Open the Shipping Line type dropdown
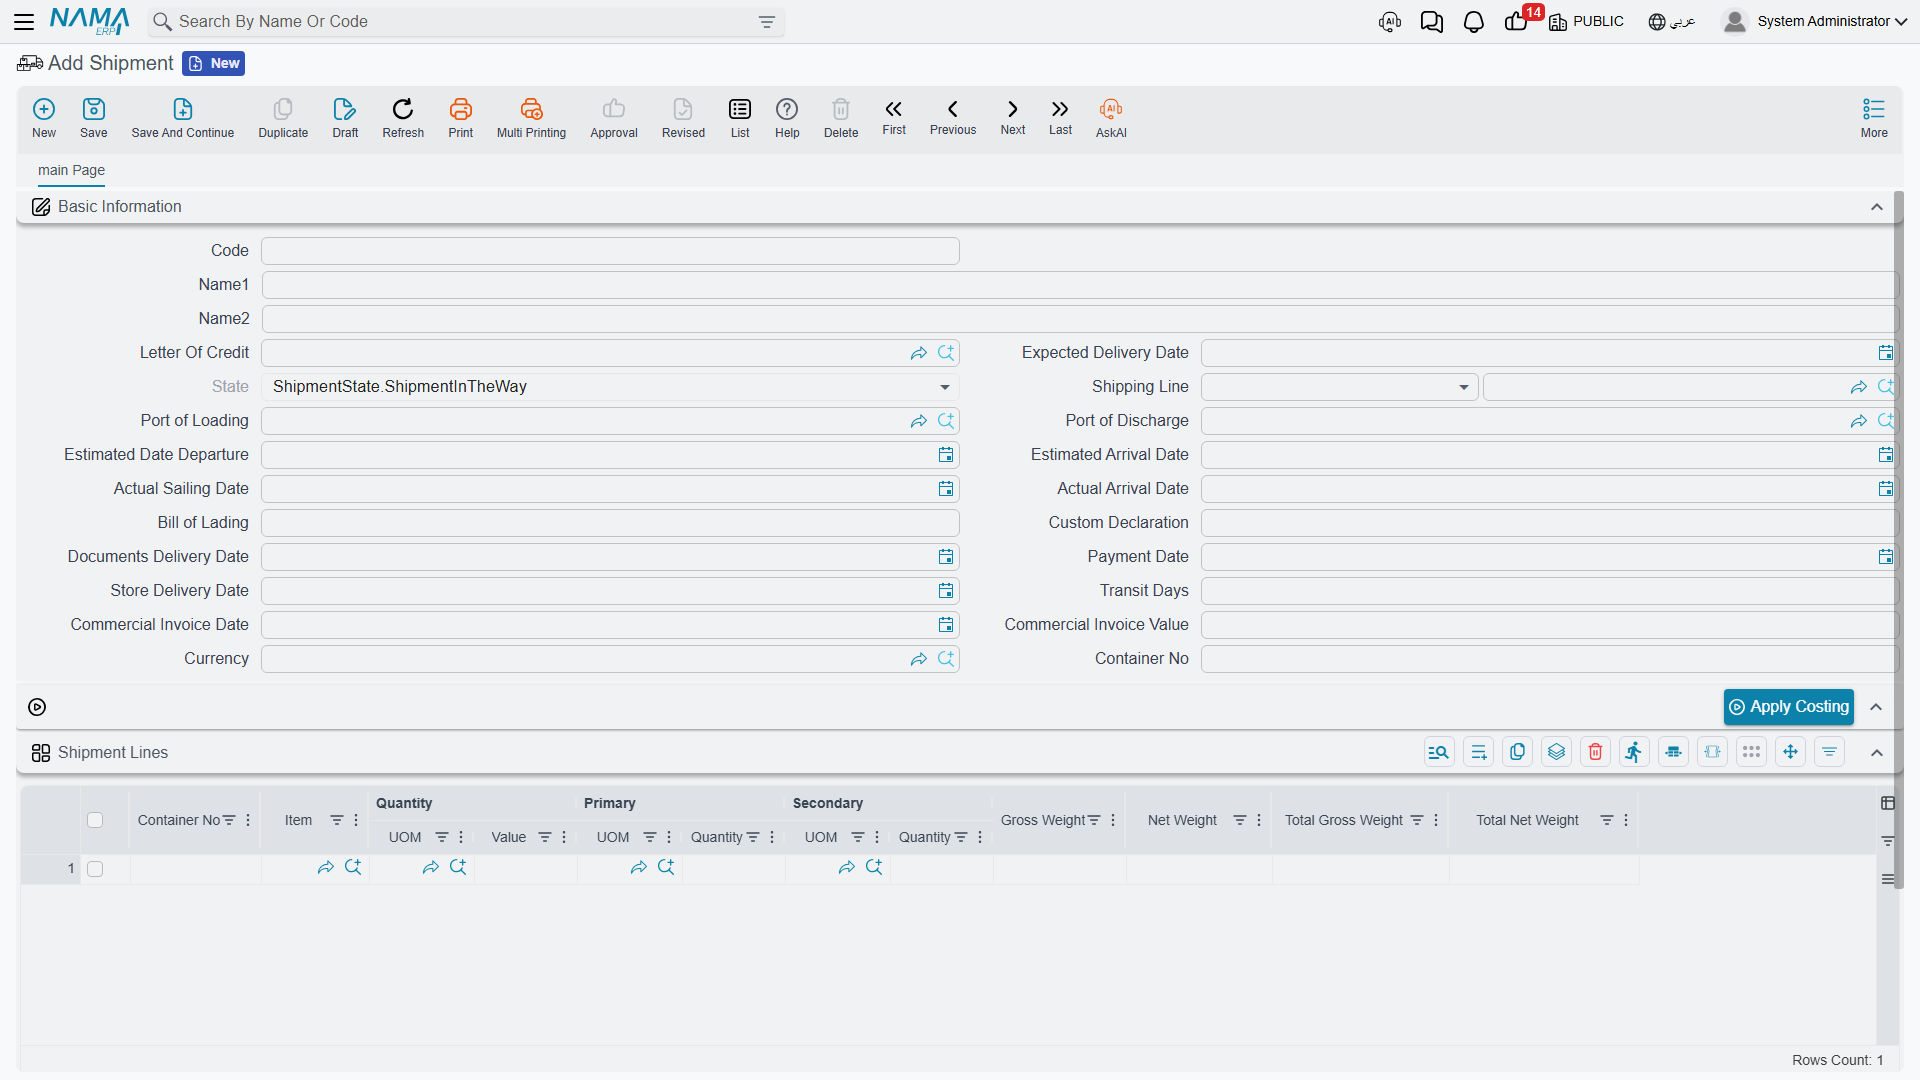 click(x=1464, y=387)
